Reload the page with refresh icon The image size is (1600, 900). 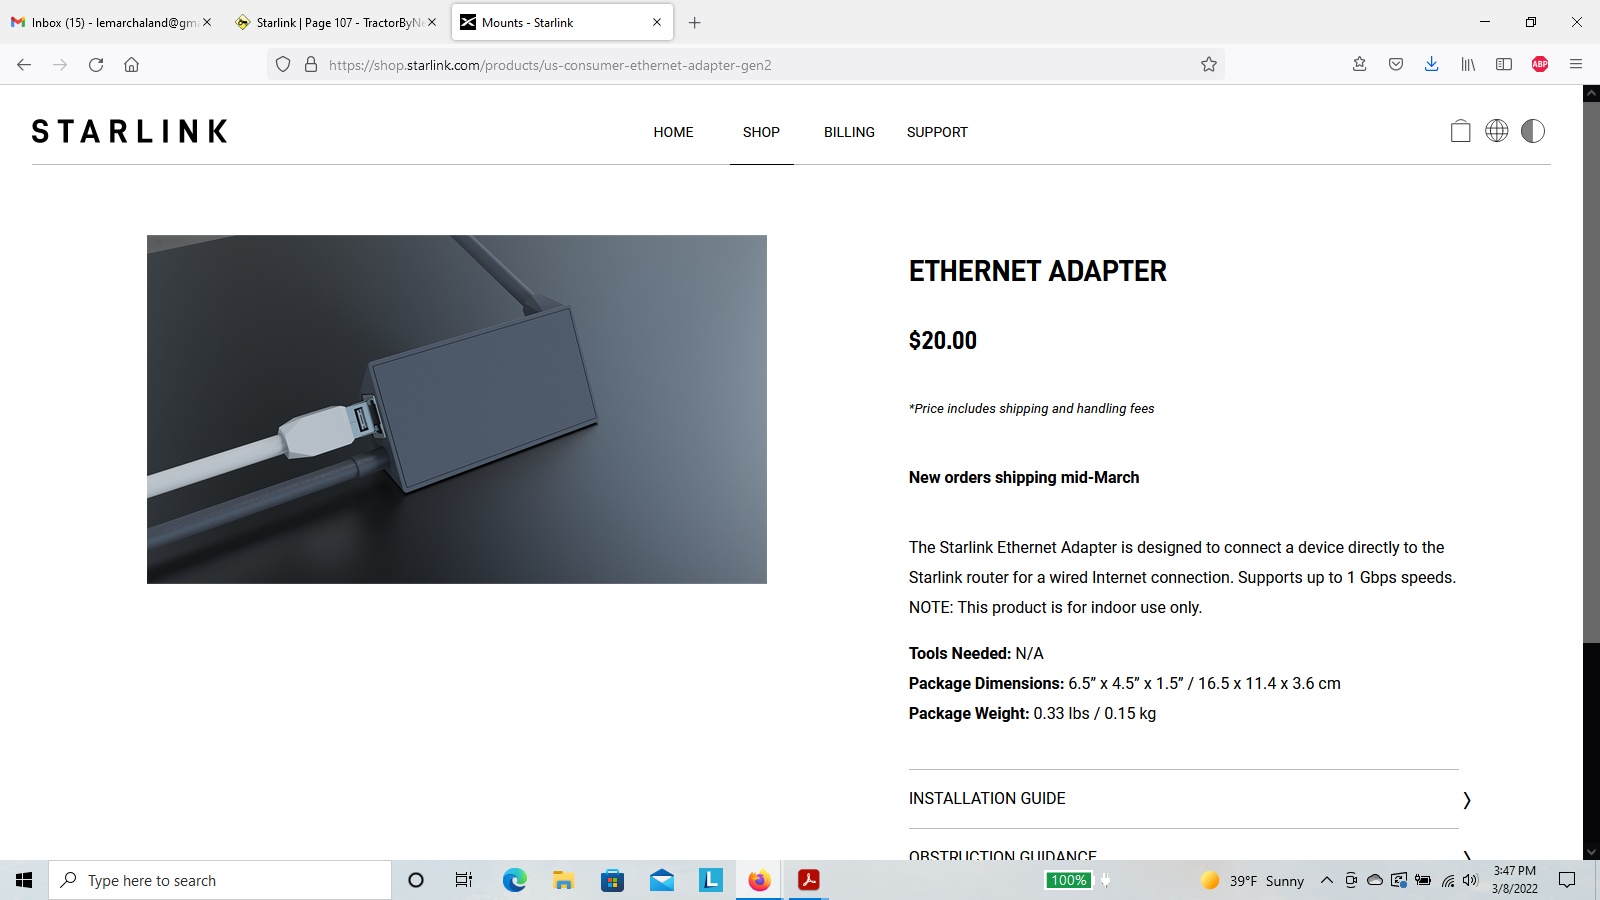coord(96,65)
